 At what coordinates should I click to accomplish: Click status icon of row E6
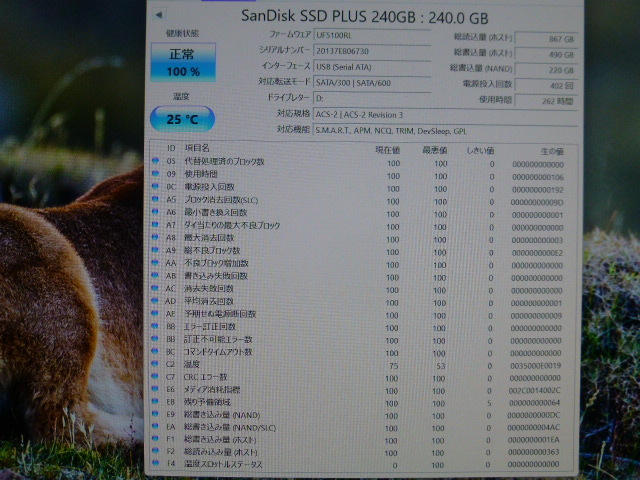coord(155,389)
